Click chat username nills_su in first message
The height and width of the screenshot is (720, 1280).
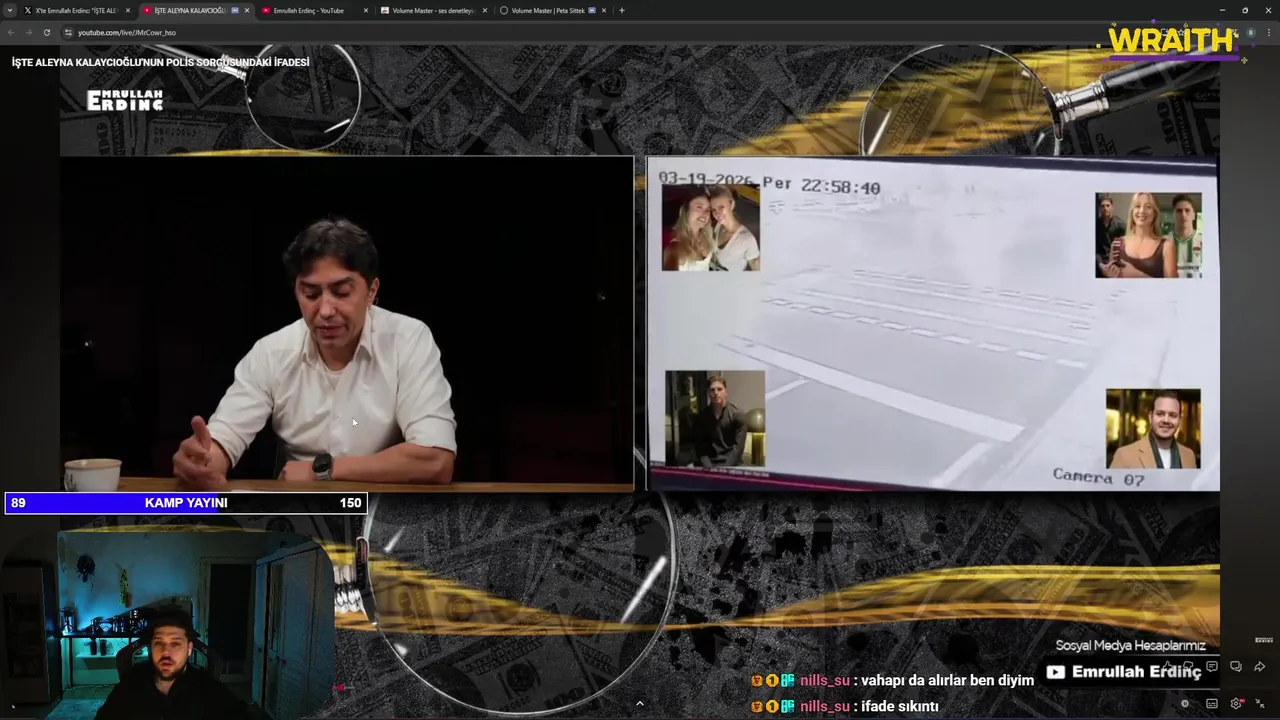point(824,680)
